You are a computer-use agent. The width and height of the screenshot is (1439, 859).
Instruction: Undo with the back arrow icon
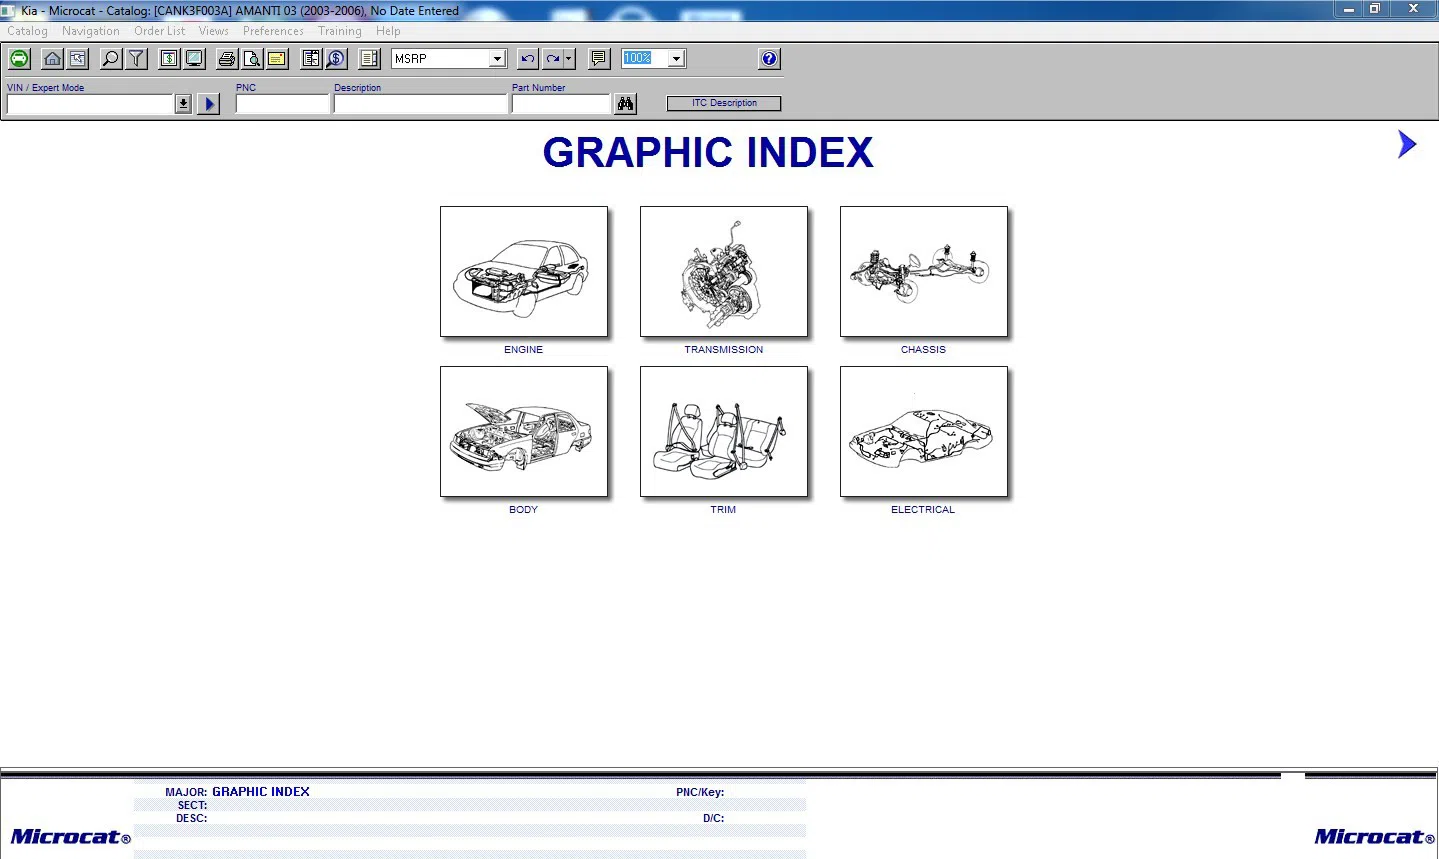pos(528,59)
